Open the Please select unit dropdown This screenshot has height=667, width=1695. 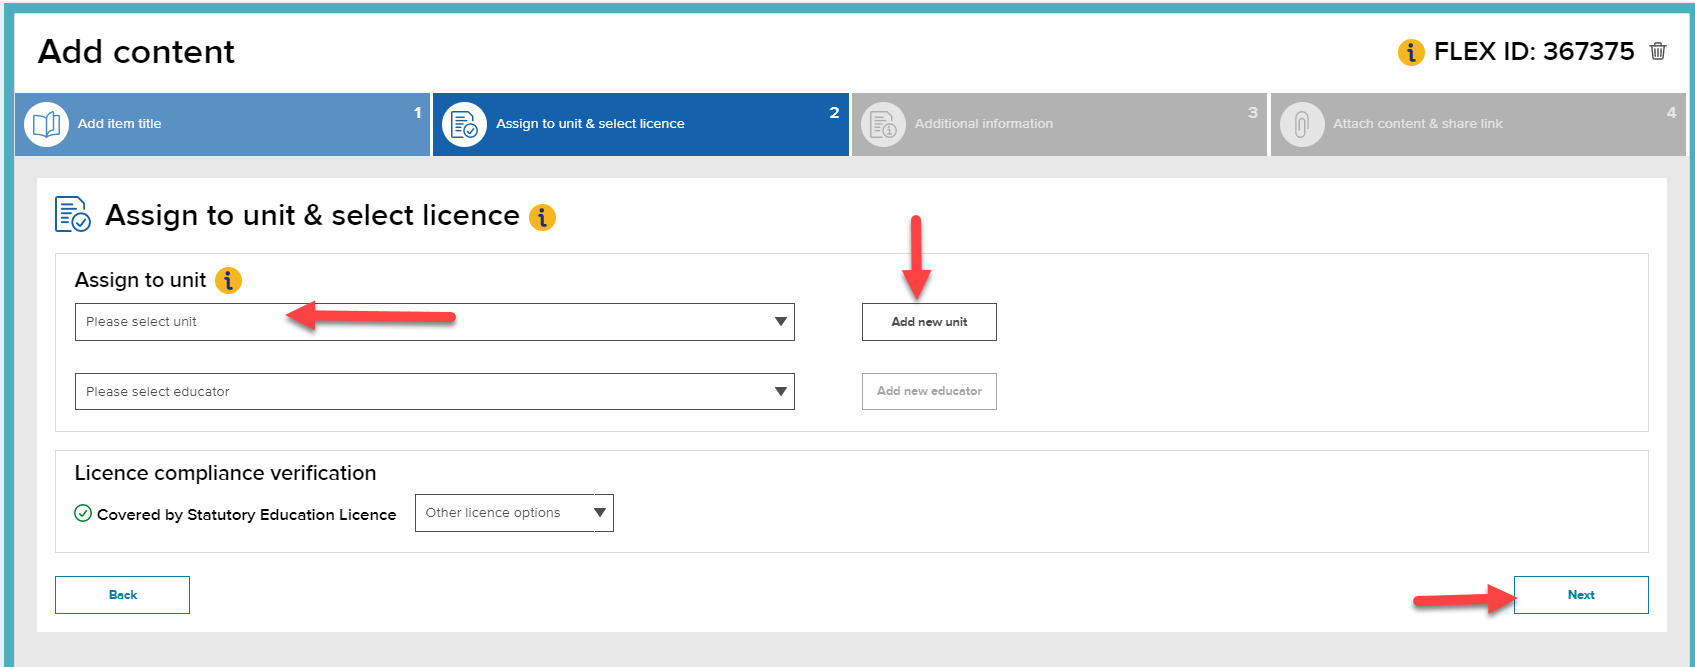[x=435, y=322]
